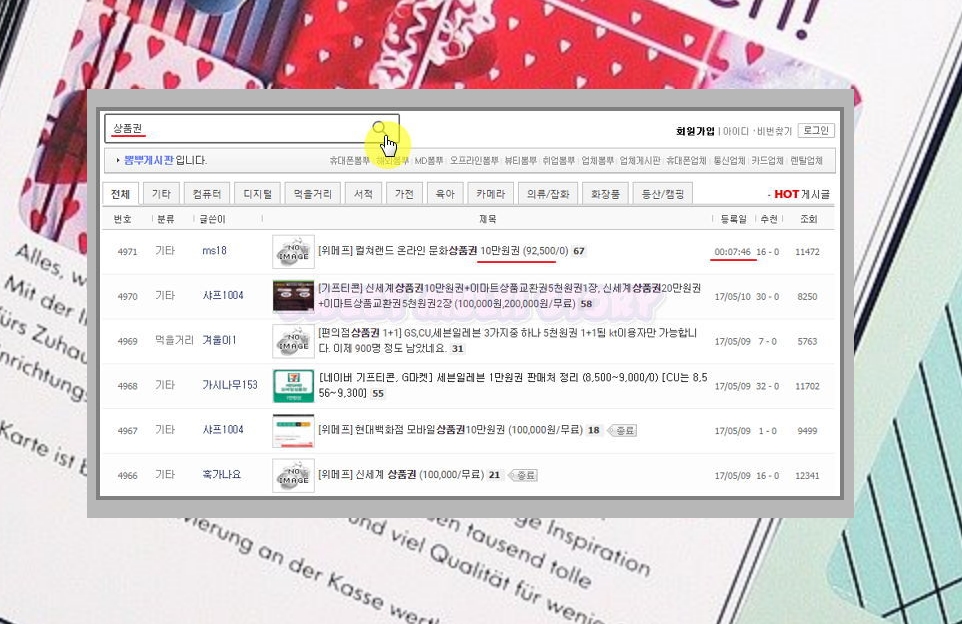962x624 pixels.
Task: Open the 카드업체 link
Action: (x=767, y=160)
